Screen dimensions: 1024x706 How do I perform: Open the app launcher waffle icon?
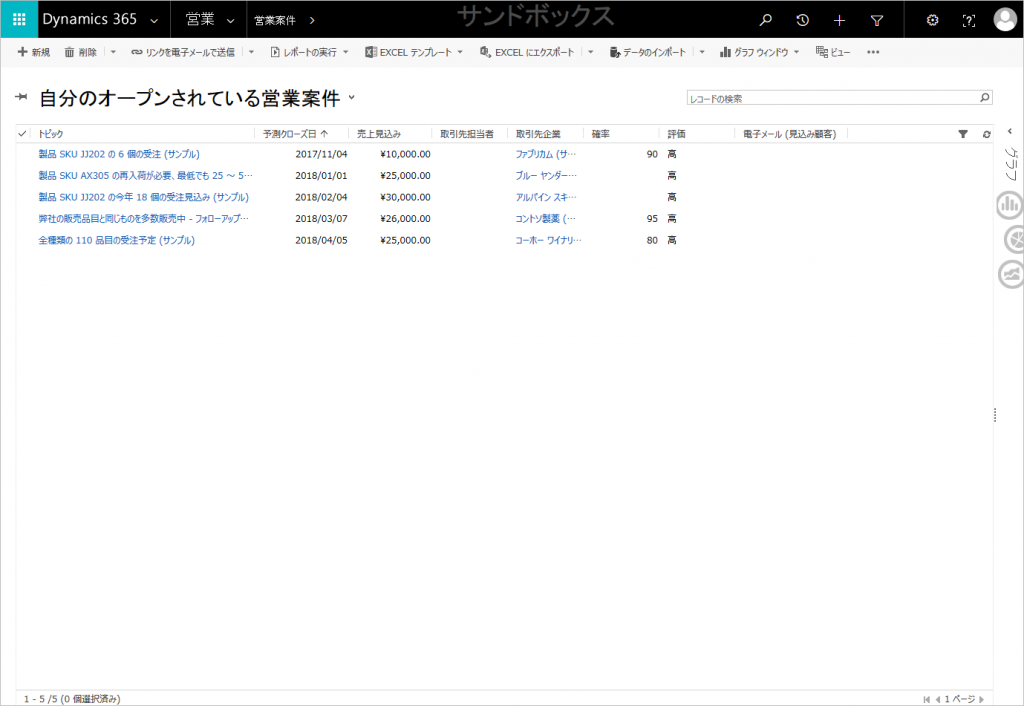tap(19, 20)
